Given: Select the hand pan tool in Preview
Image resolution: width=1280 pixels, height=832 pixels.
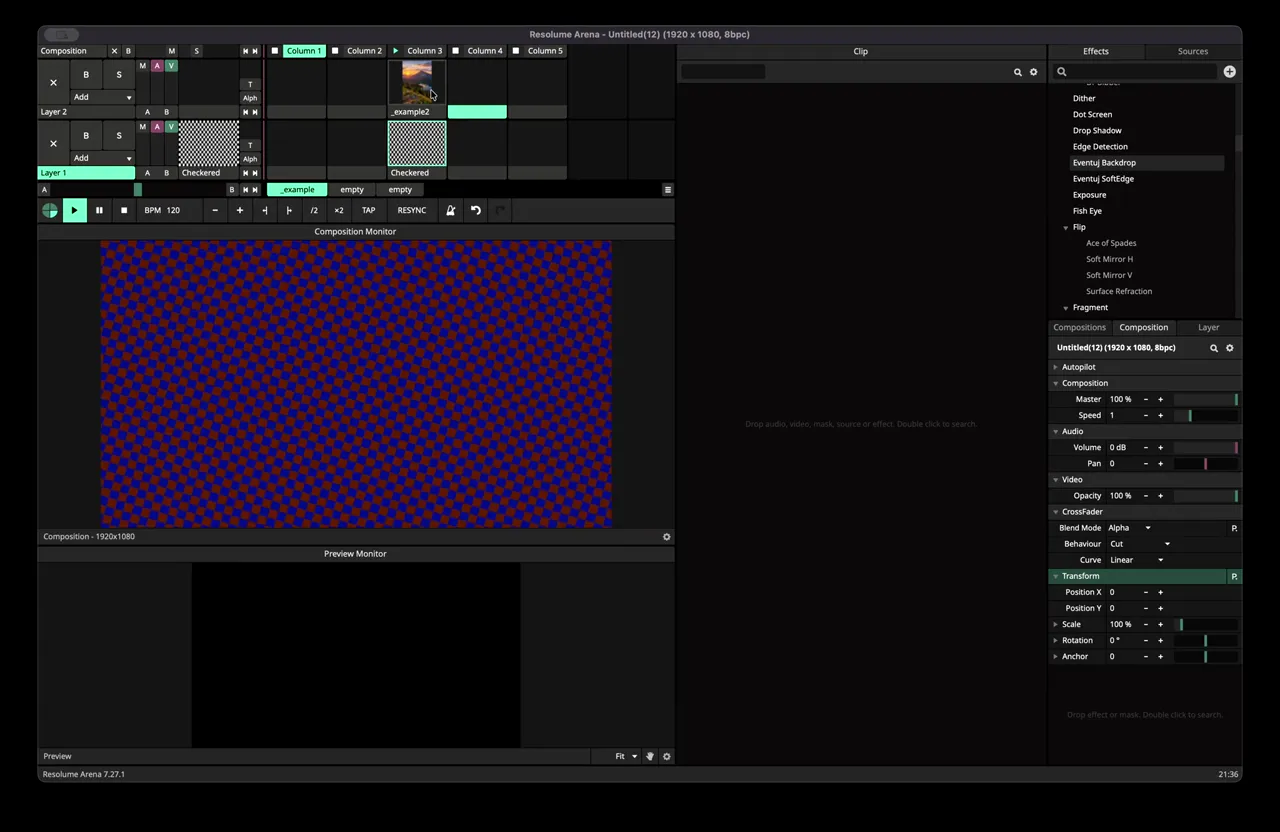Looking at the screenshot, I should [x=649, y=756].
